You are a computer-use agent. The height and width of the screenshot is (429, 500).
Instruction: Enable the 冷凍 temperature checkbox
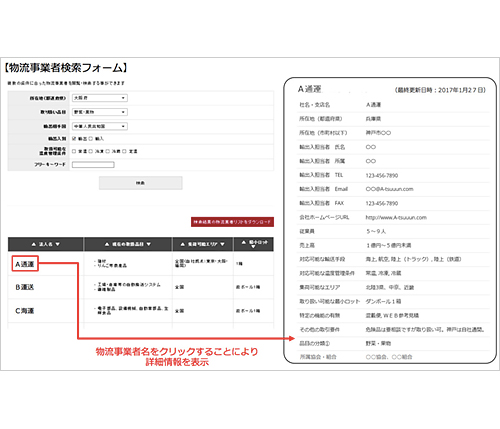coord(91,151)
